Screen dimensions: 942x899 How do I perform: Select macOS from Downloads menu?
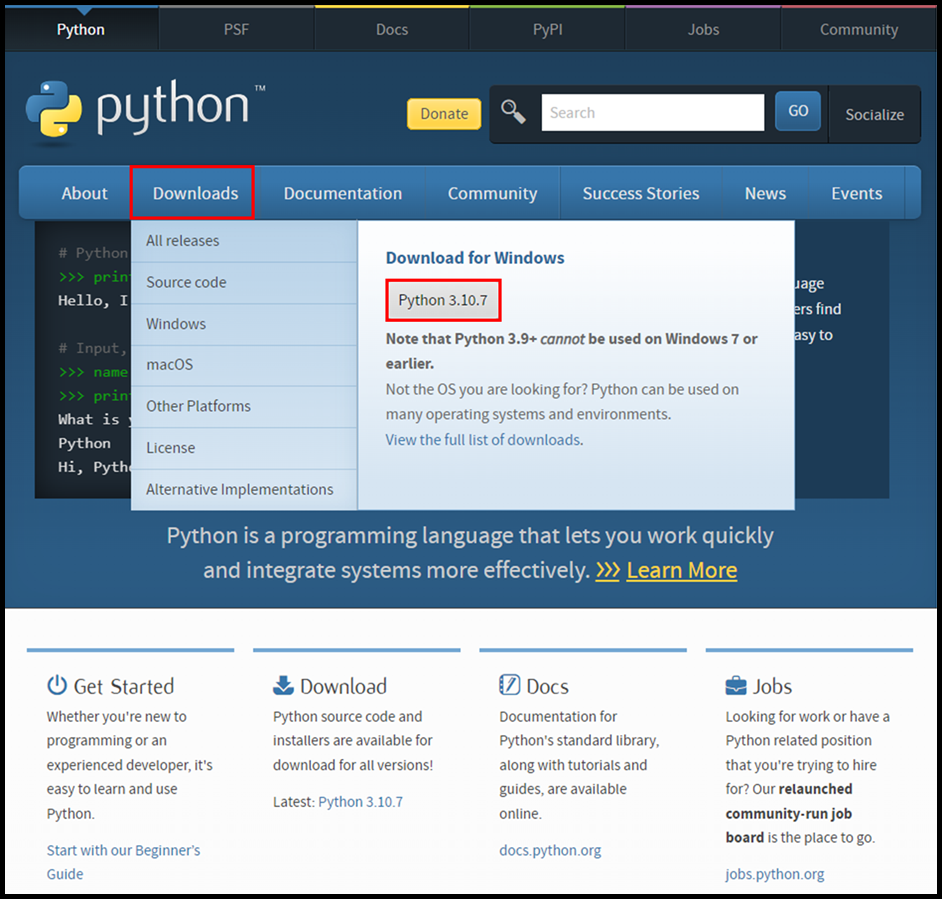pyautogui.click(x=244, y=365)
